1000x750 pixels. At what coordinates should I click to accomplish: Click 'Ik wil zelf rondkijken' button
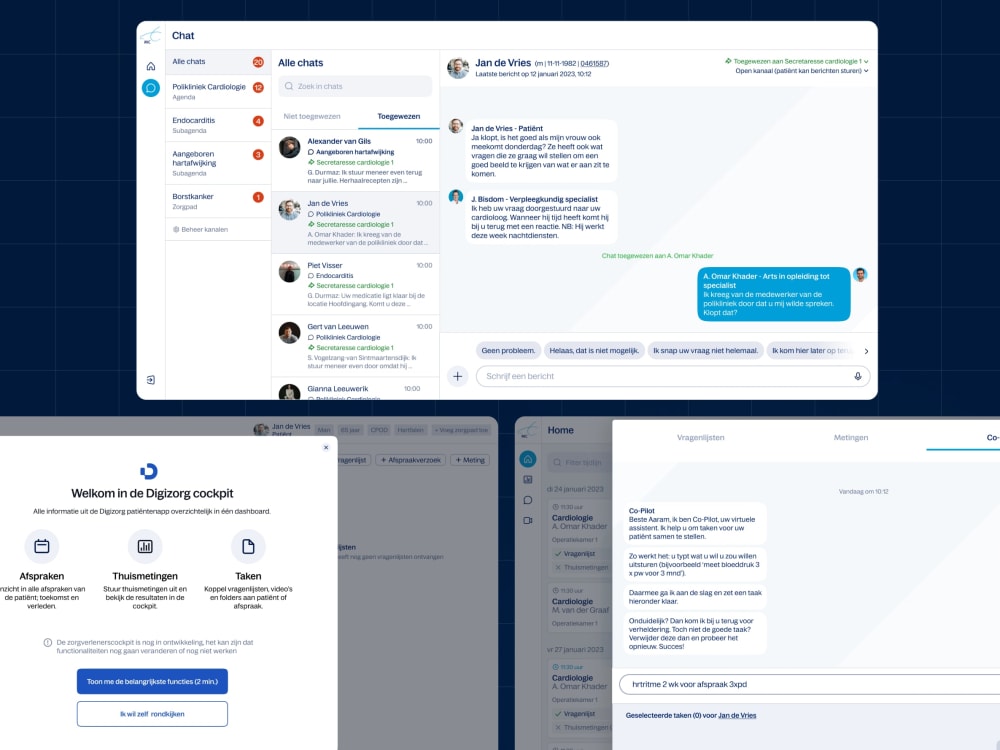tap(152, 714)
